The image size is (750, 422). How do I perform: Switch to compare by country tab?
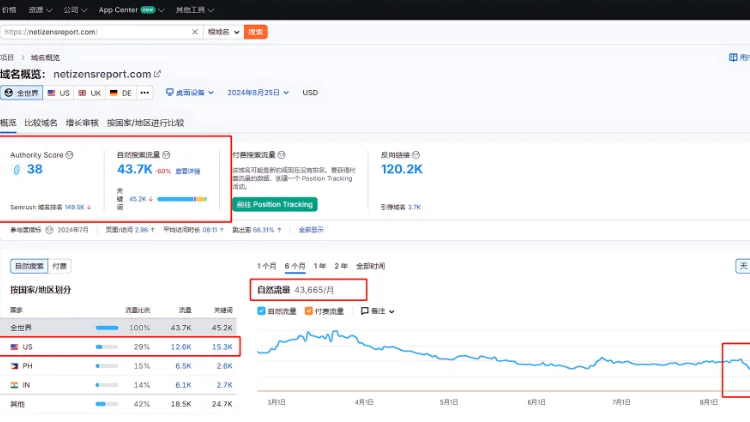pyautogui.click(x=145, y=123)
